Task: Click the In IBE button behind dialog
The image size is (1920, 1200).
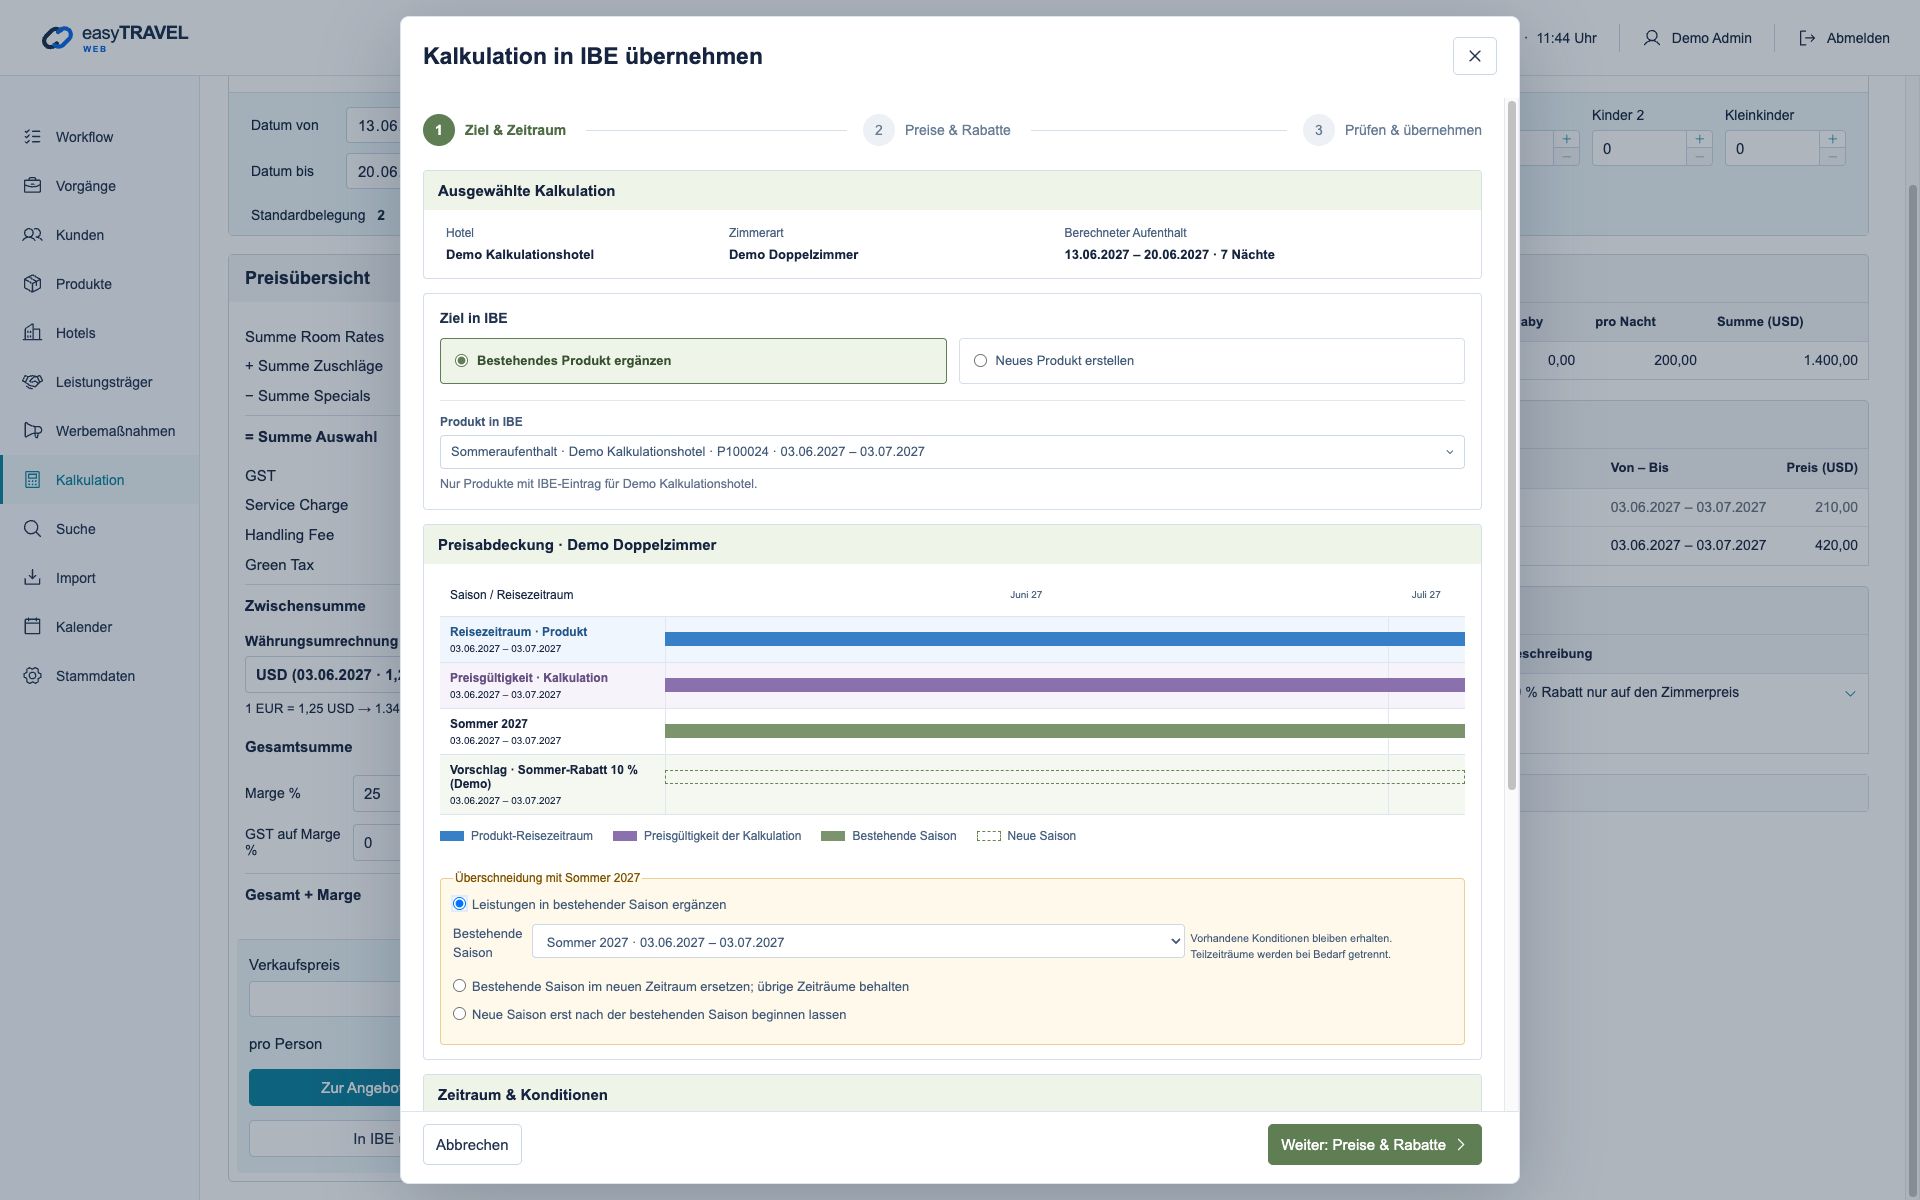Action: [x=325, y=1139]
